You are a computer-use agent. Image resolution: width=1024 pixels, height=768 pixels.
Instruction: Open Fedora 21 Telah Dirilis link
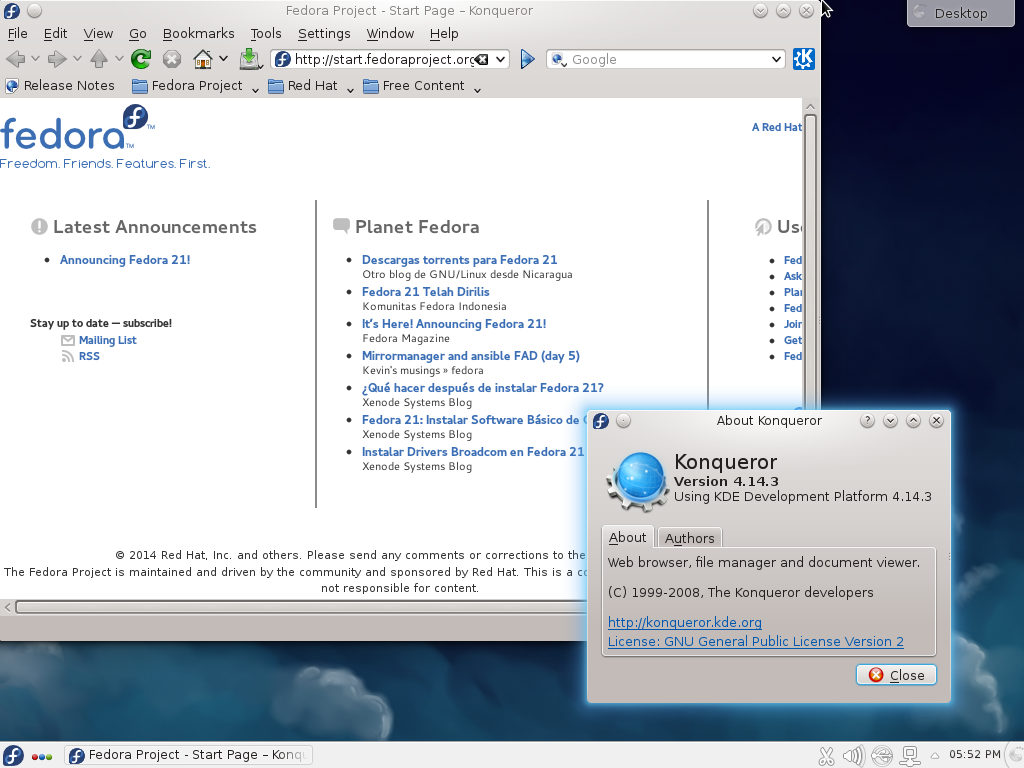click(426, 292)
